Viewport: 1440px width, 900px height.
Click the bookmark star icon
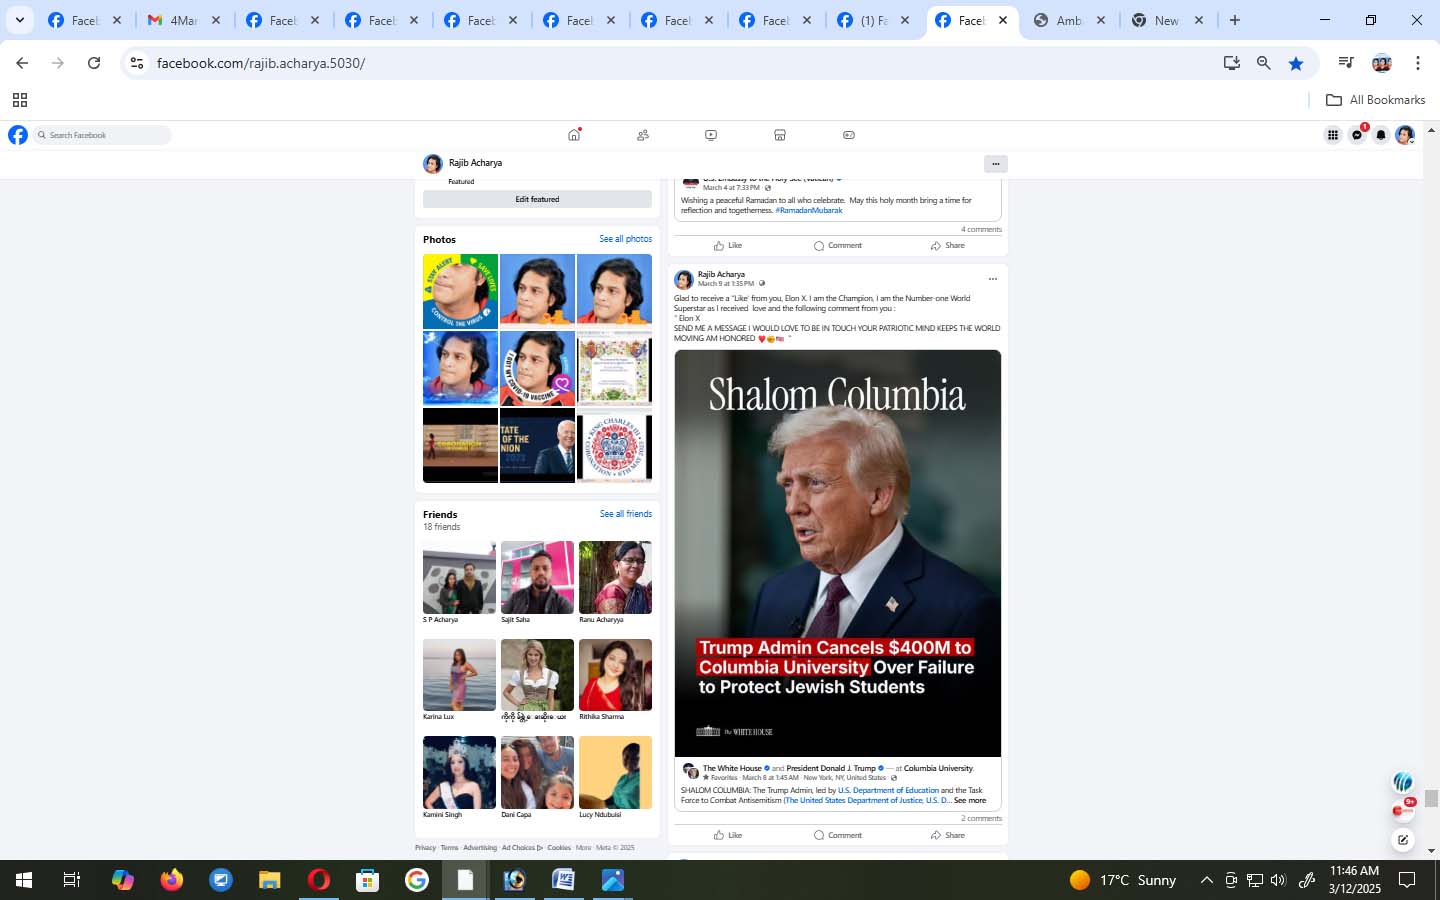click(1296, 63)
